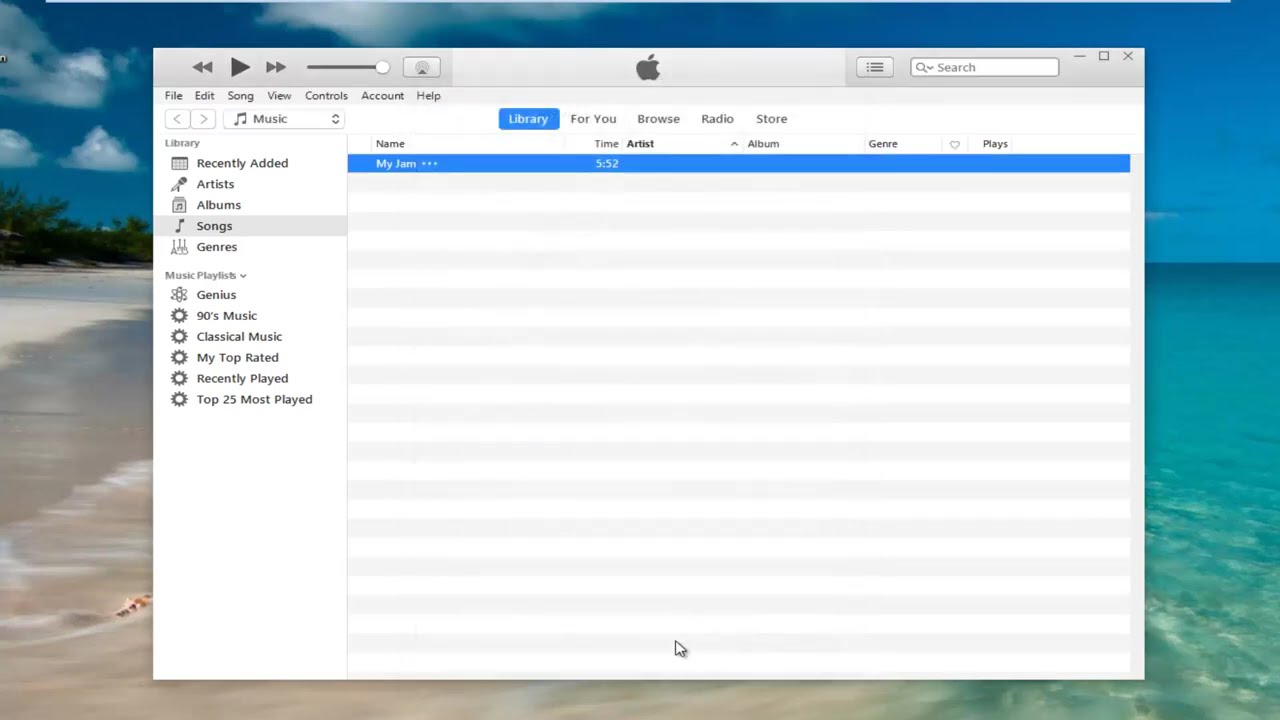Click the Recently Added grid icon
1280x720 pixels.
pos(179,163)
